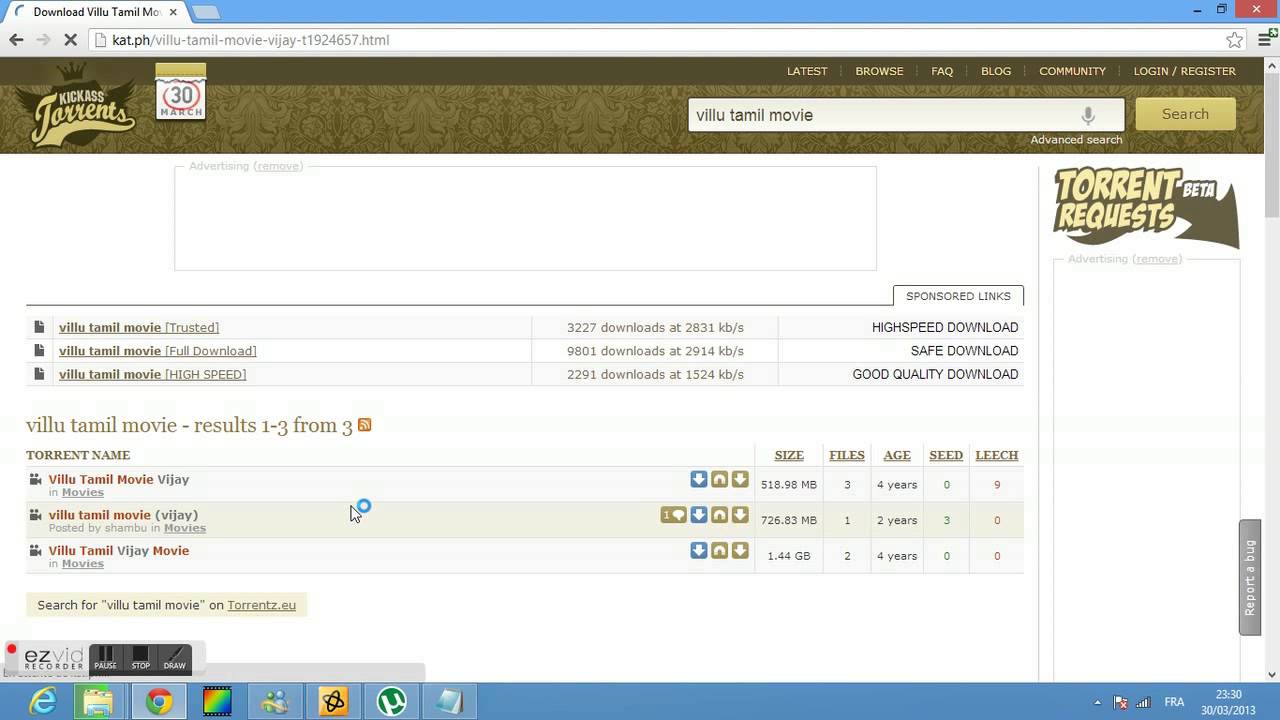The image size is (1280, 720).
Task: Click the remove link in the center Advertising box
Action: point(279,166)
